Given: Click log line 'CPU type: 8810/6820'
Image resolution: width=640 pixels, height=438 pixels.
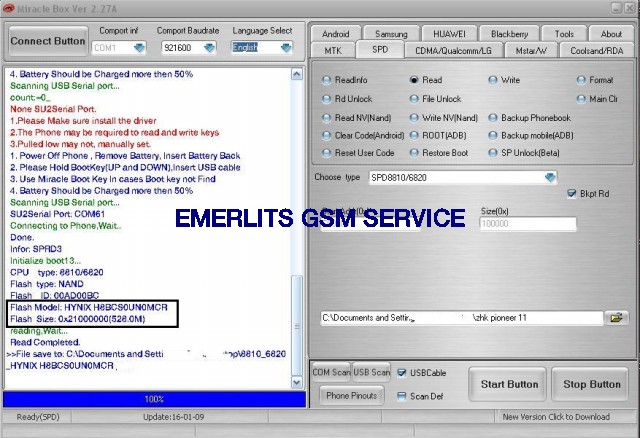Looking at the screenshot, I should [56, 272].
